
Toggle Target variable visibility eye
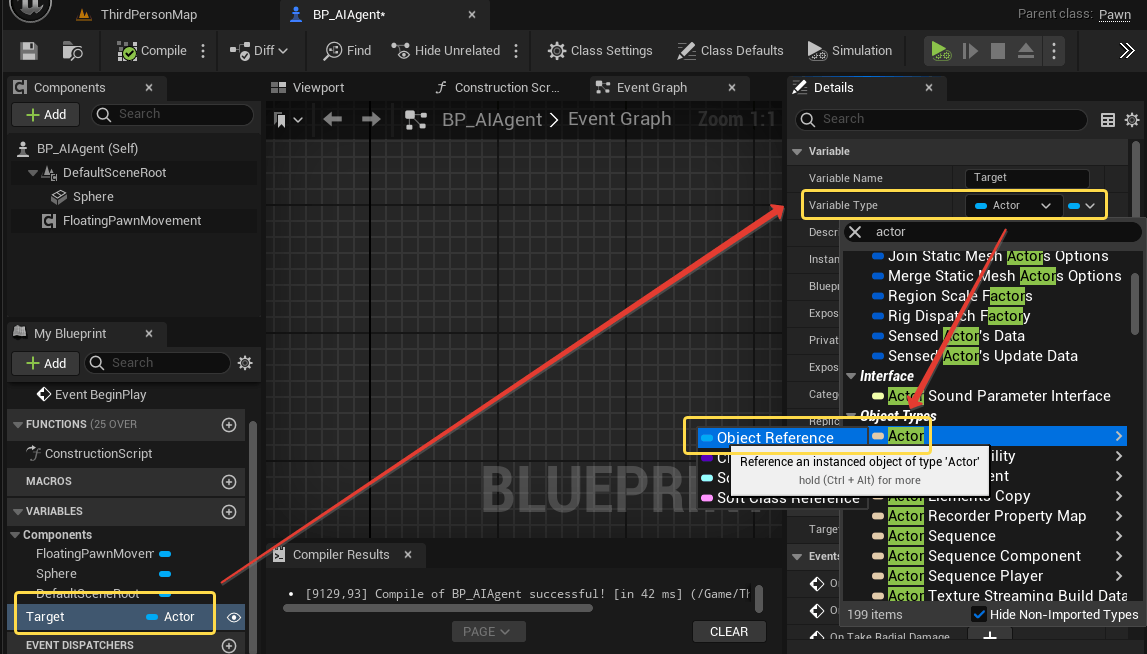coord(233,617)
